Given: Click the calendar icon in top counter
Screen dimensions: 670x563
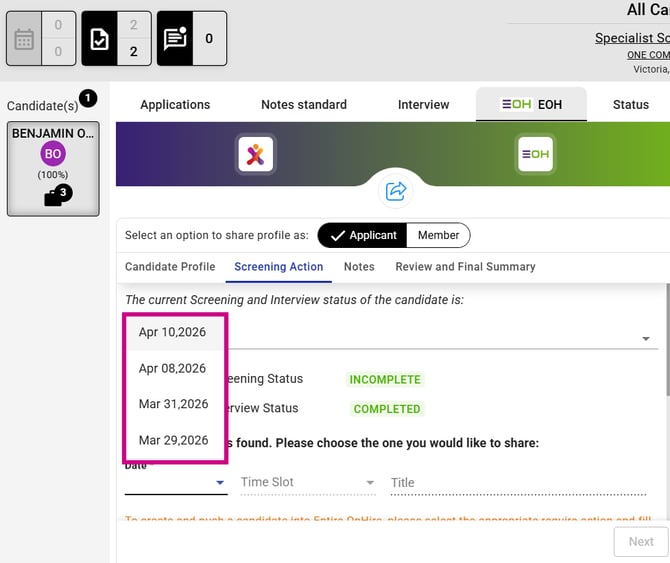Looking at the screenshot, I should point(25,39).
